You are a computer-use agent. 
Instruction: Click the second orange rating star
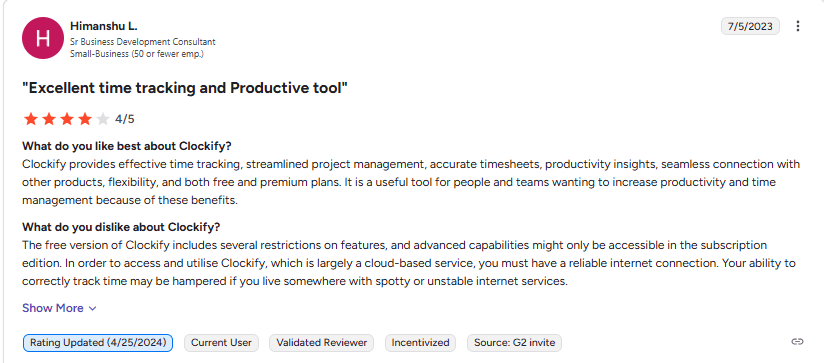pos(49,119)
